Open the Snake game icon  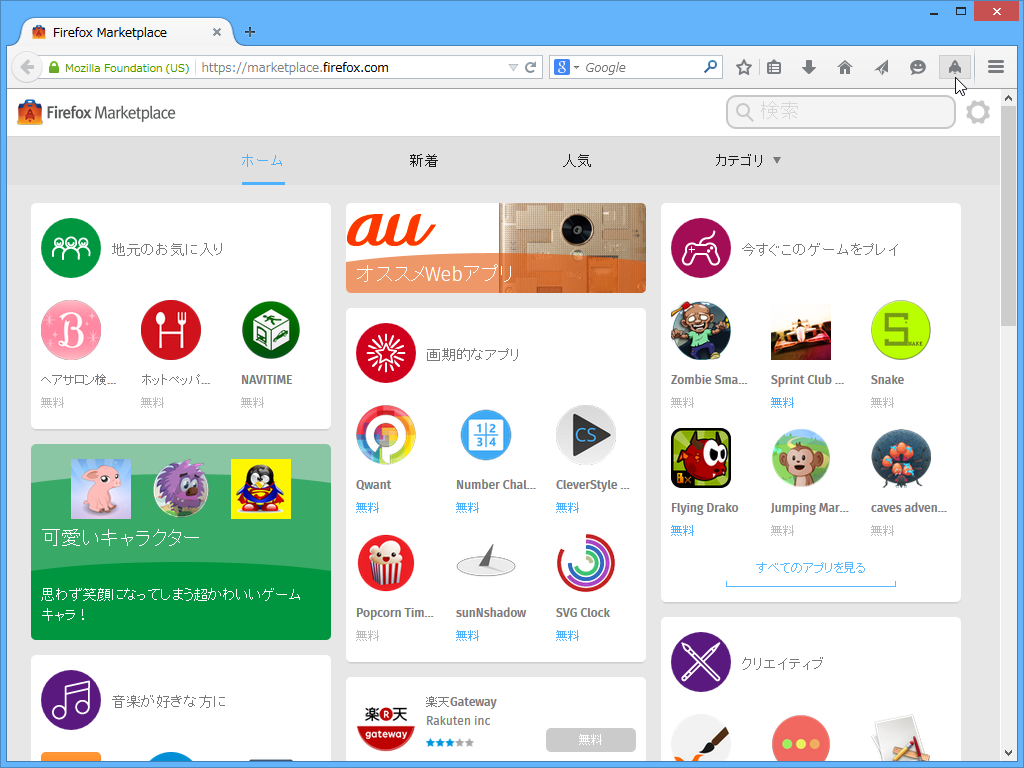(901, 330)
